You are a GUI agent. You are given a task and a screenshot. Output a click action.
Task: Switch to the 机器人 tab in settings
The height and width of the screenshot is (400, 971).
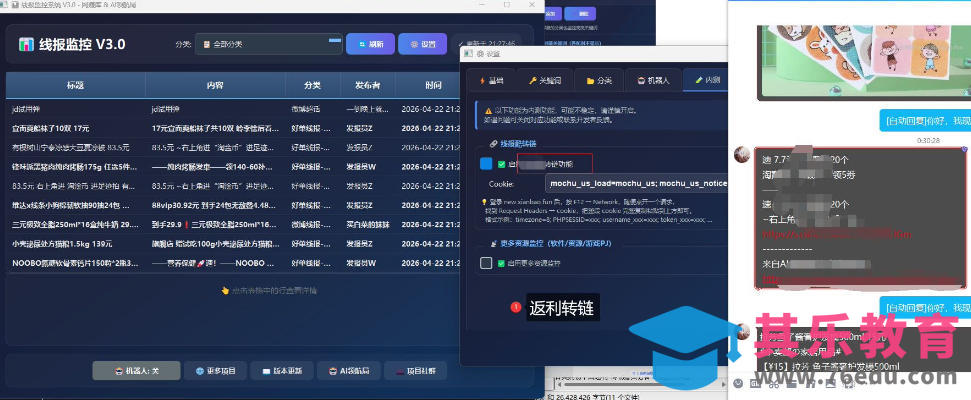pyautogui.click(x=653, y=80)
